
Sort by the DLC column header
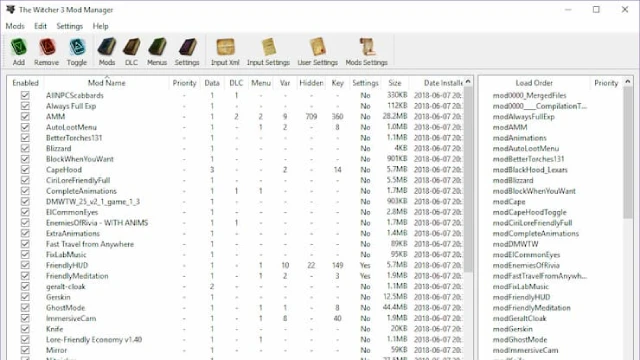tap(236, 83)
